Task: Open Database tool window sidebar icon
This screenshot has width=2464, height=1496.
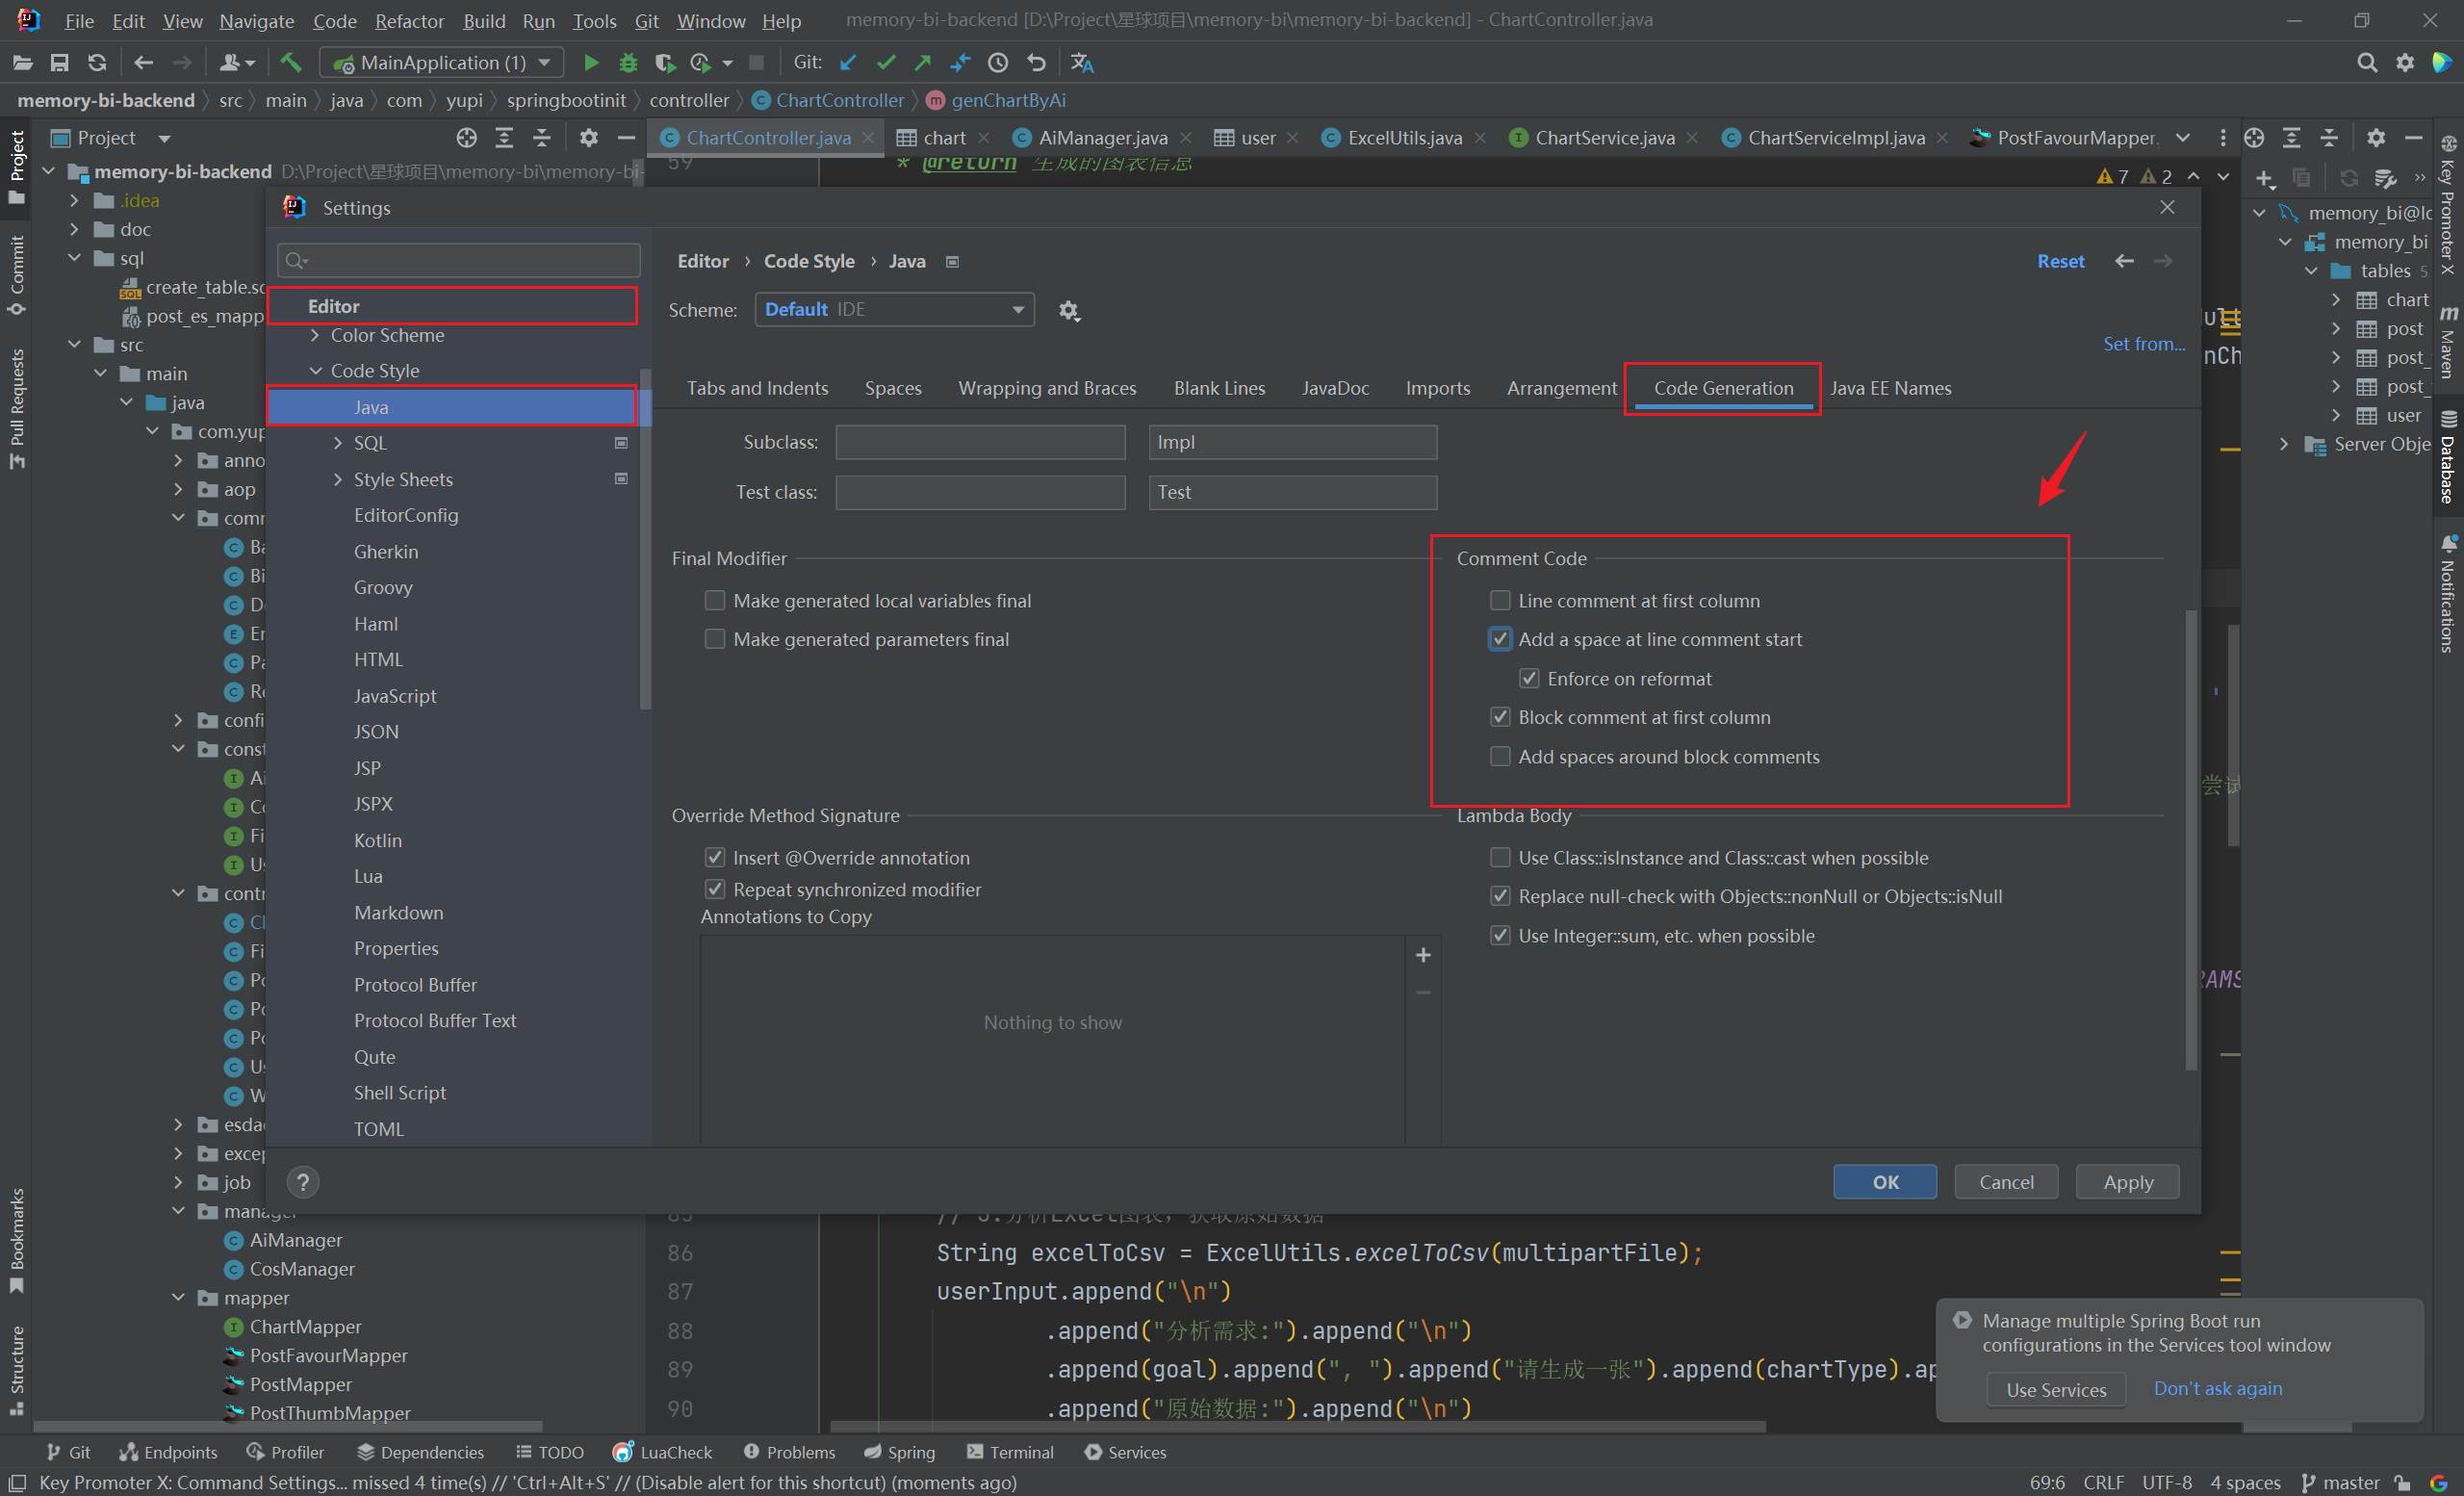Action: tap(2448, 457)
